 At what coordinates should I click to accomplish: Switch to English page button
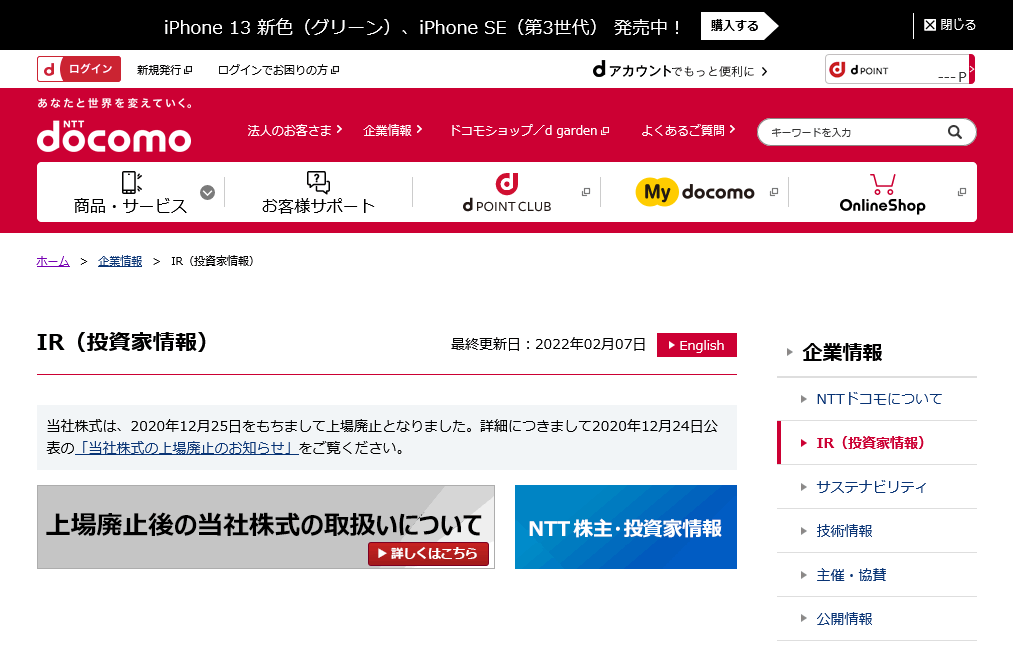(x=696, y=345)
